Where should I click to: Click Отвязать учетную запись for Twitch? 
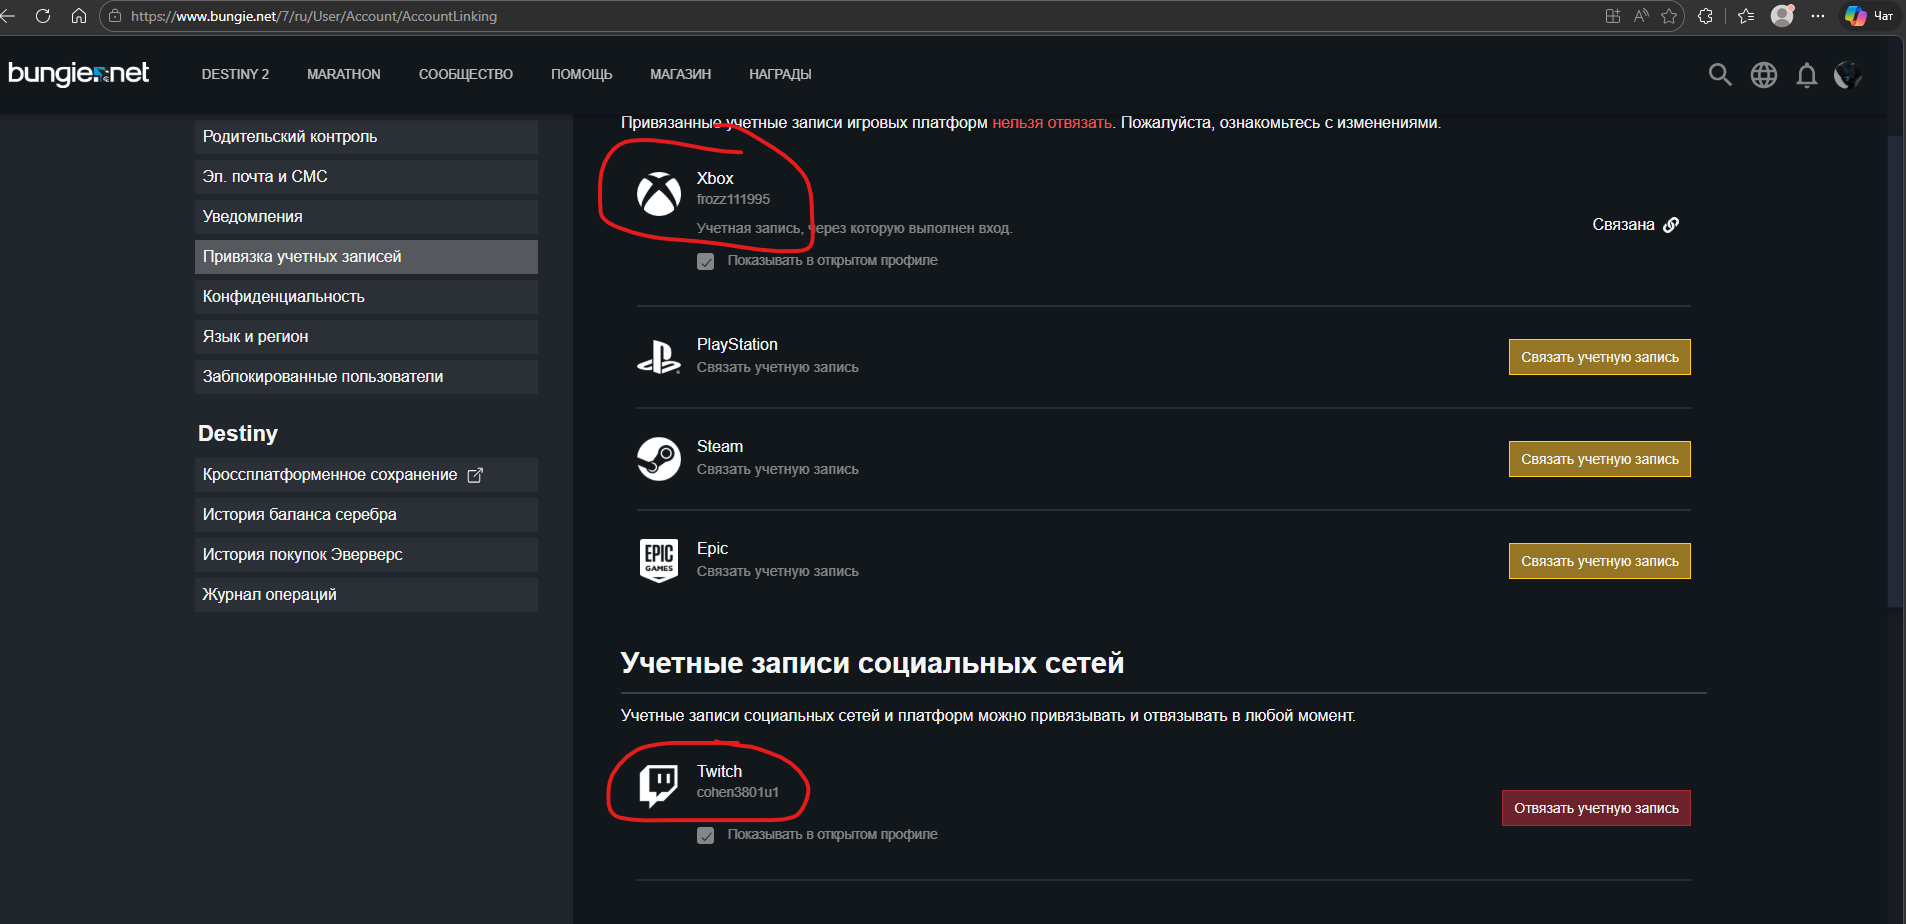[x=1596, y=808]
